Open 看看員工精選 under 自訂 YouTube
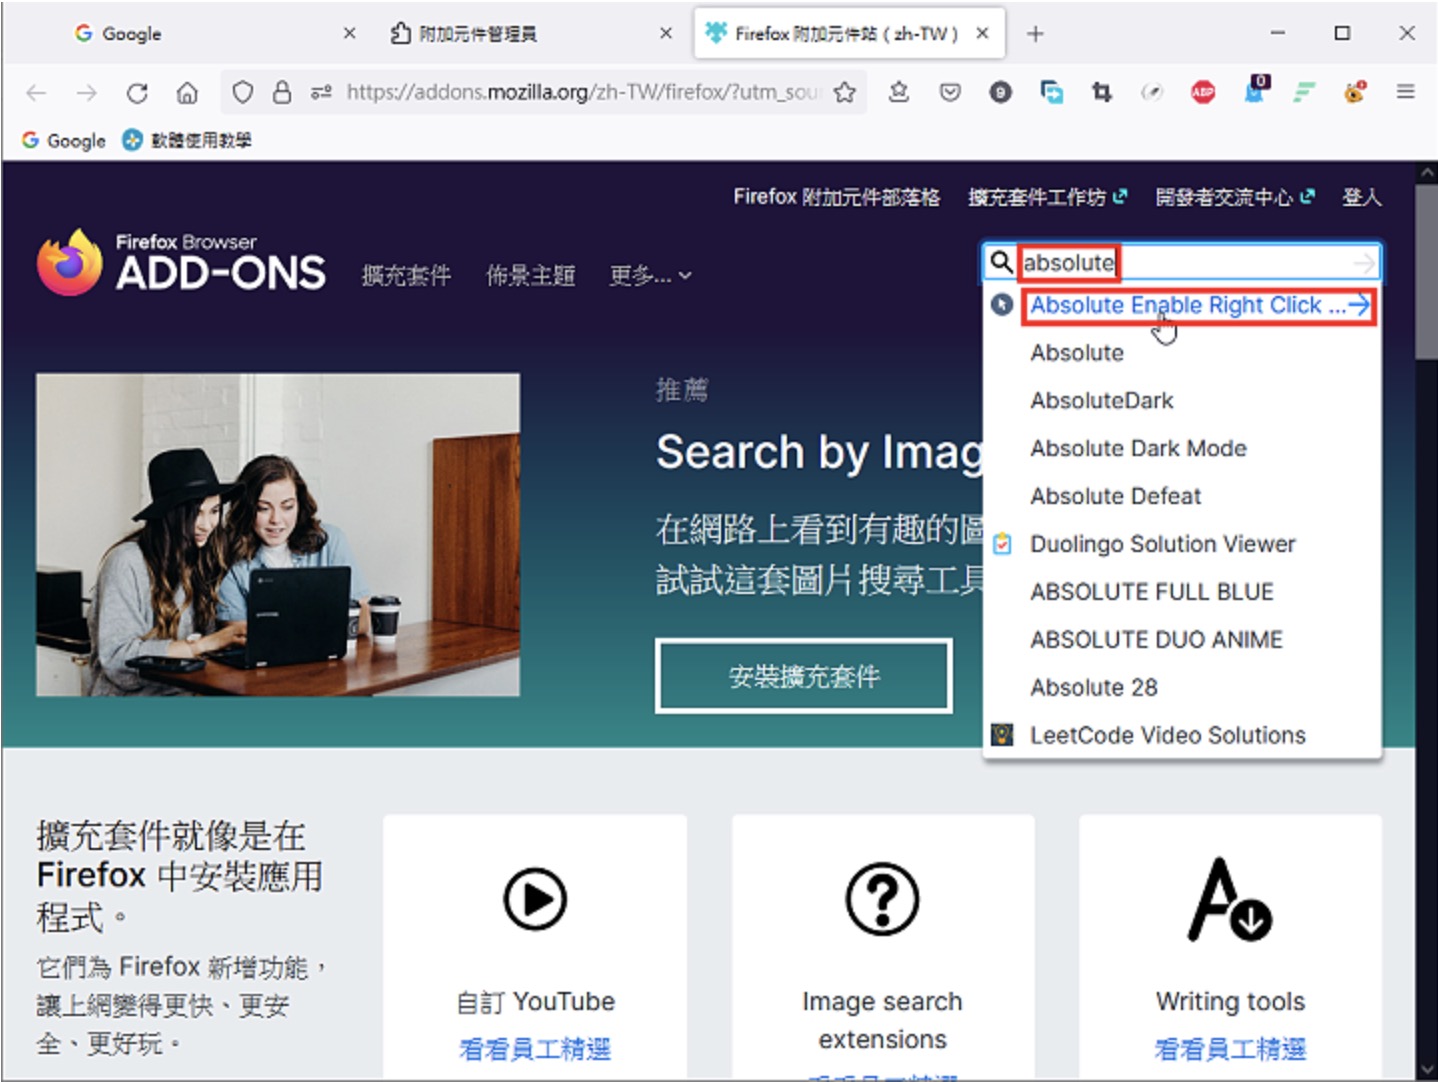The width and height of the screenshot is (1438, 1082). coord(534,1049)
